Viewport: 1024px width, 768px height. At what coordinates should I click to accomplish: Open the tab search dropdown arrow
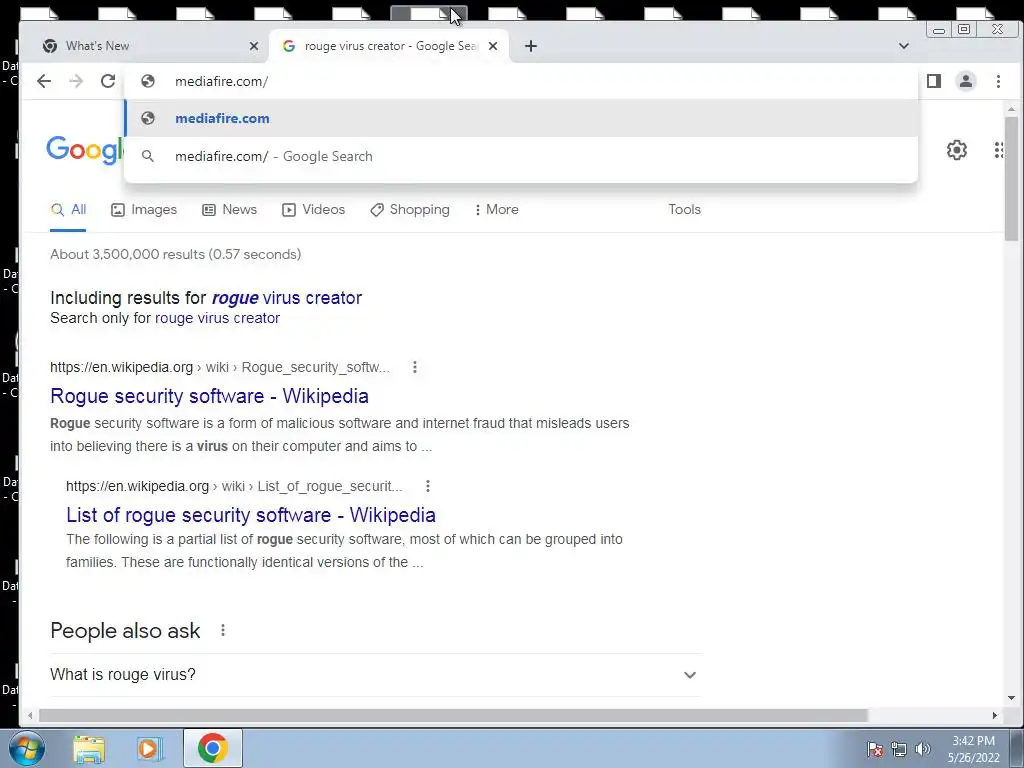[904, 46]
